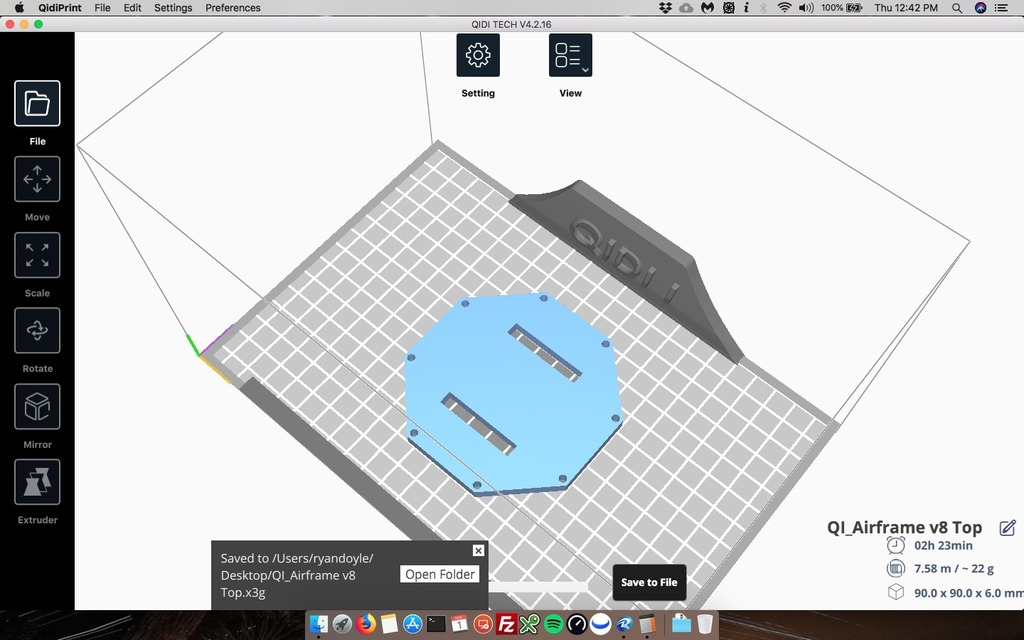
Task: Select the Move tool
Action: tap(37, 180)
